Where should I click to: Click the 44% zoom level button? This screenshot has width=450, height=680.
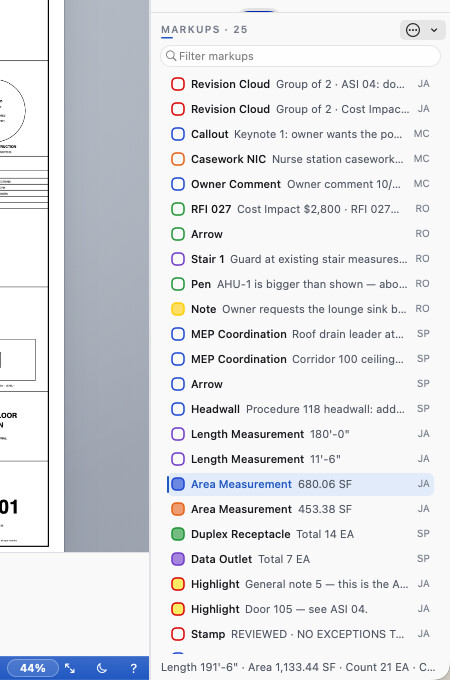coord(33,668)
